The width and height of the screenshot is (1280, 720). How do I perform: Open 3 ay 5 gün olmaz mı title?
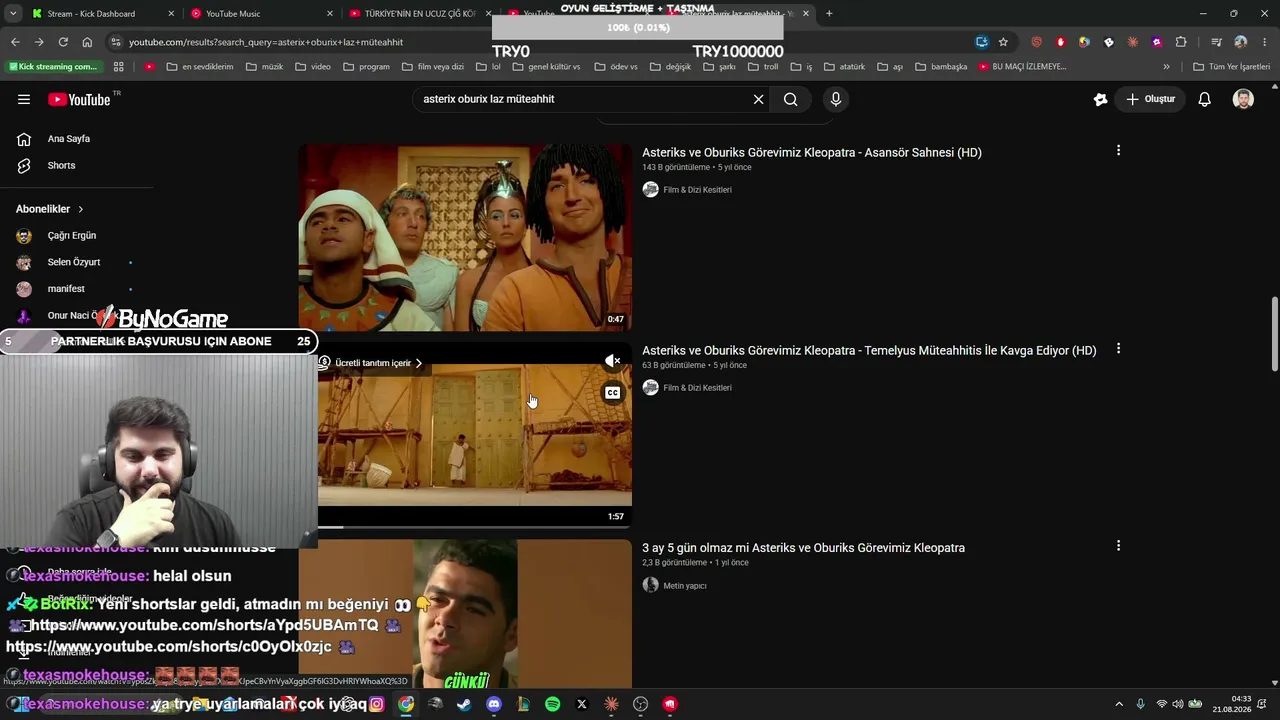pos(803,548)
